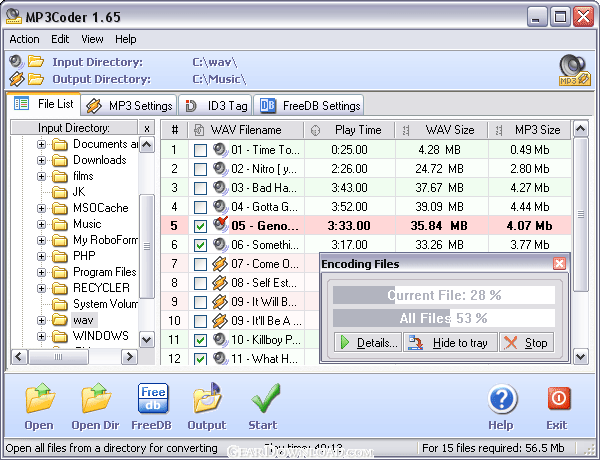Expand the PHP folder node
This screenshot has width=600, height=460.
(x=41, y=256)
